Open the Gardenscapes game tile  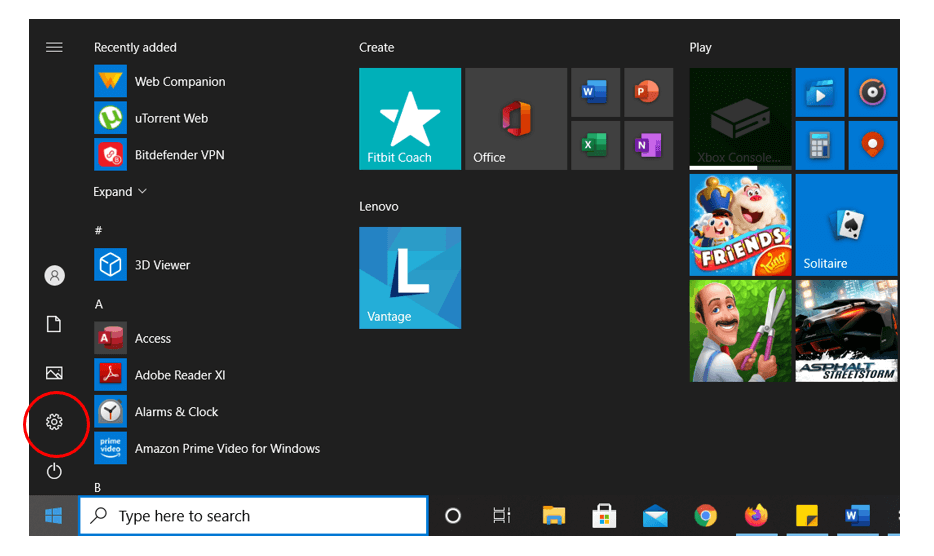click(x=740, y=331)
